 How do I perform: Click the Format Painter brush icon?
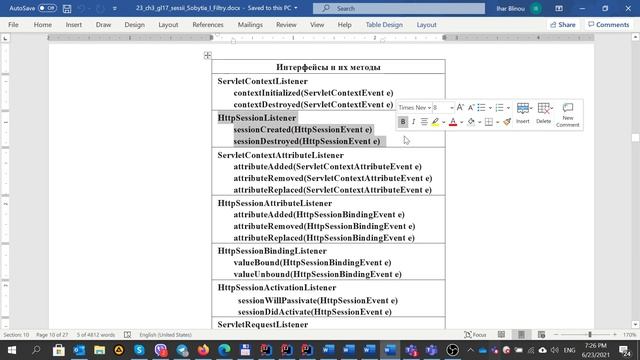click(507, 122)
